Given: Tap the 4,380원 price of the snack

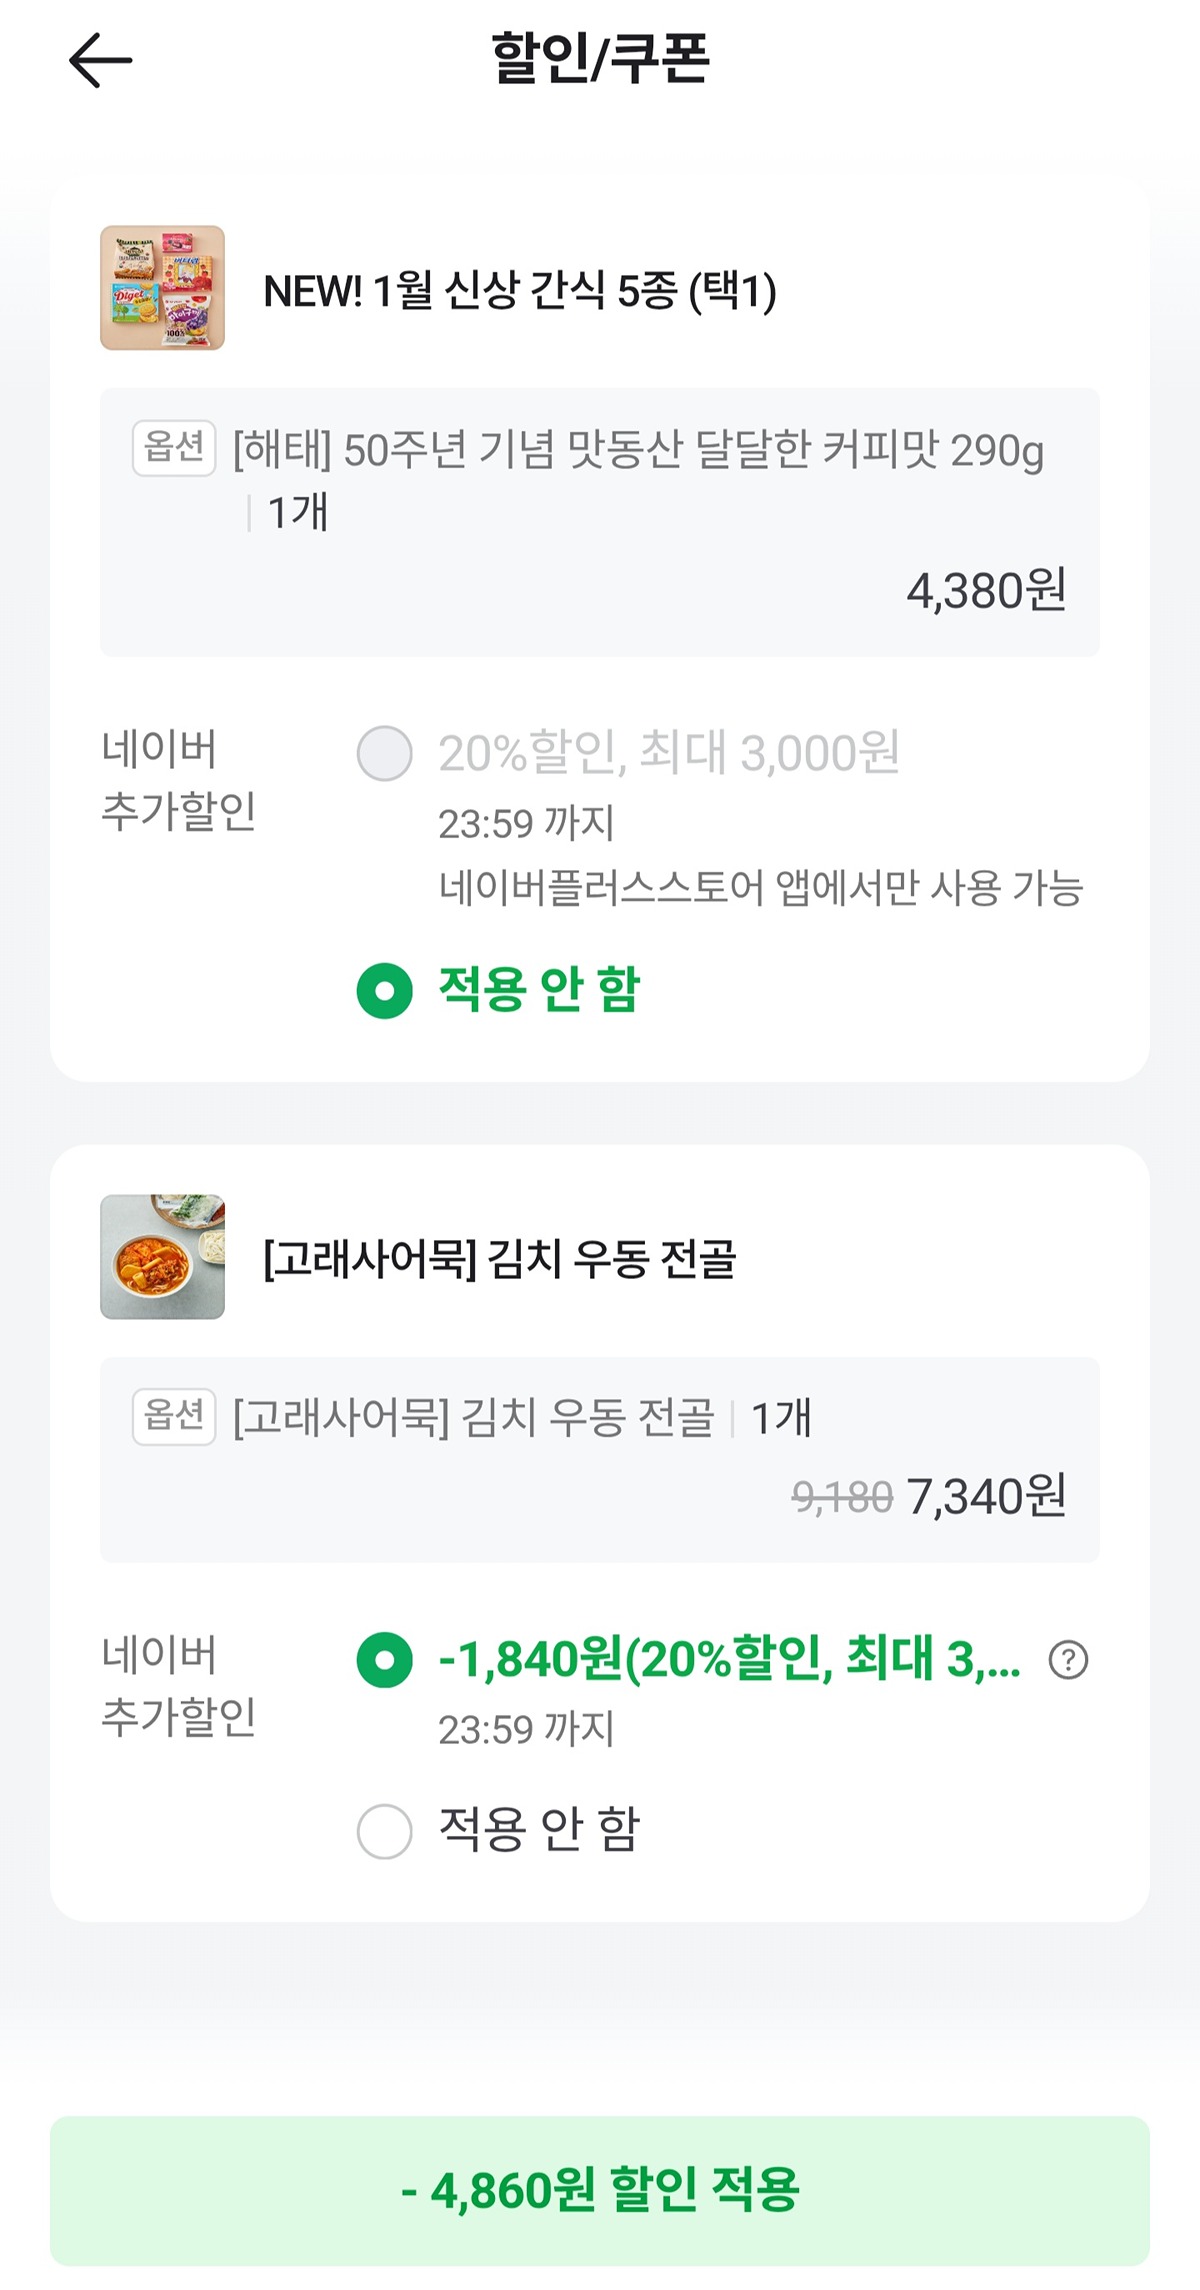Looking at the screenshot, I should (x=986, y=591).
